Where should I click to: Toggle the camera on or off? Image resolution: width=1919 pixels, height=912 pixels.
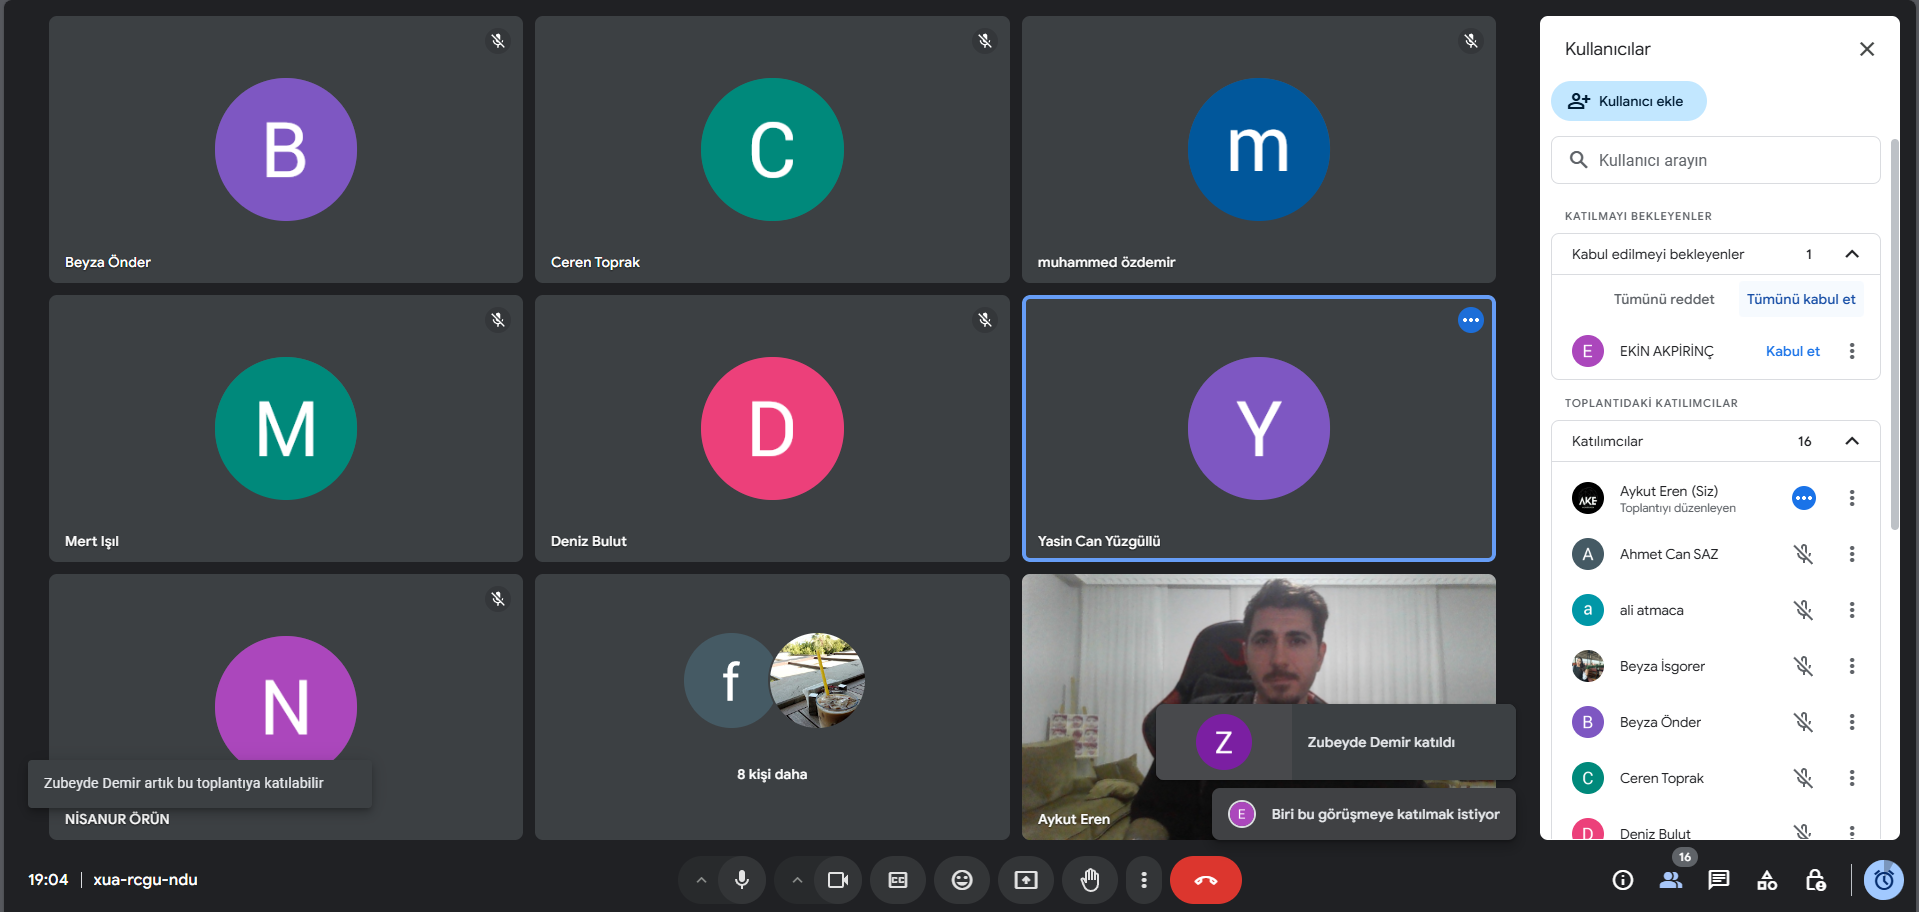pos(837,880)
